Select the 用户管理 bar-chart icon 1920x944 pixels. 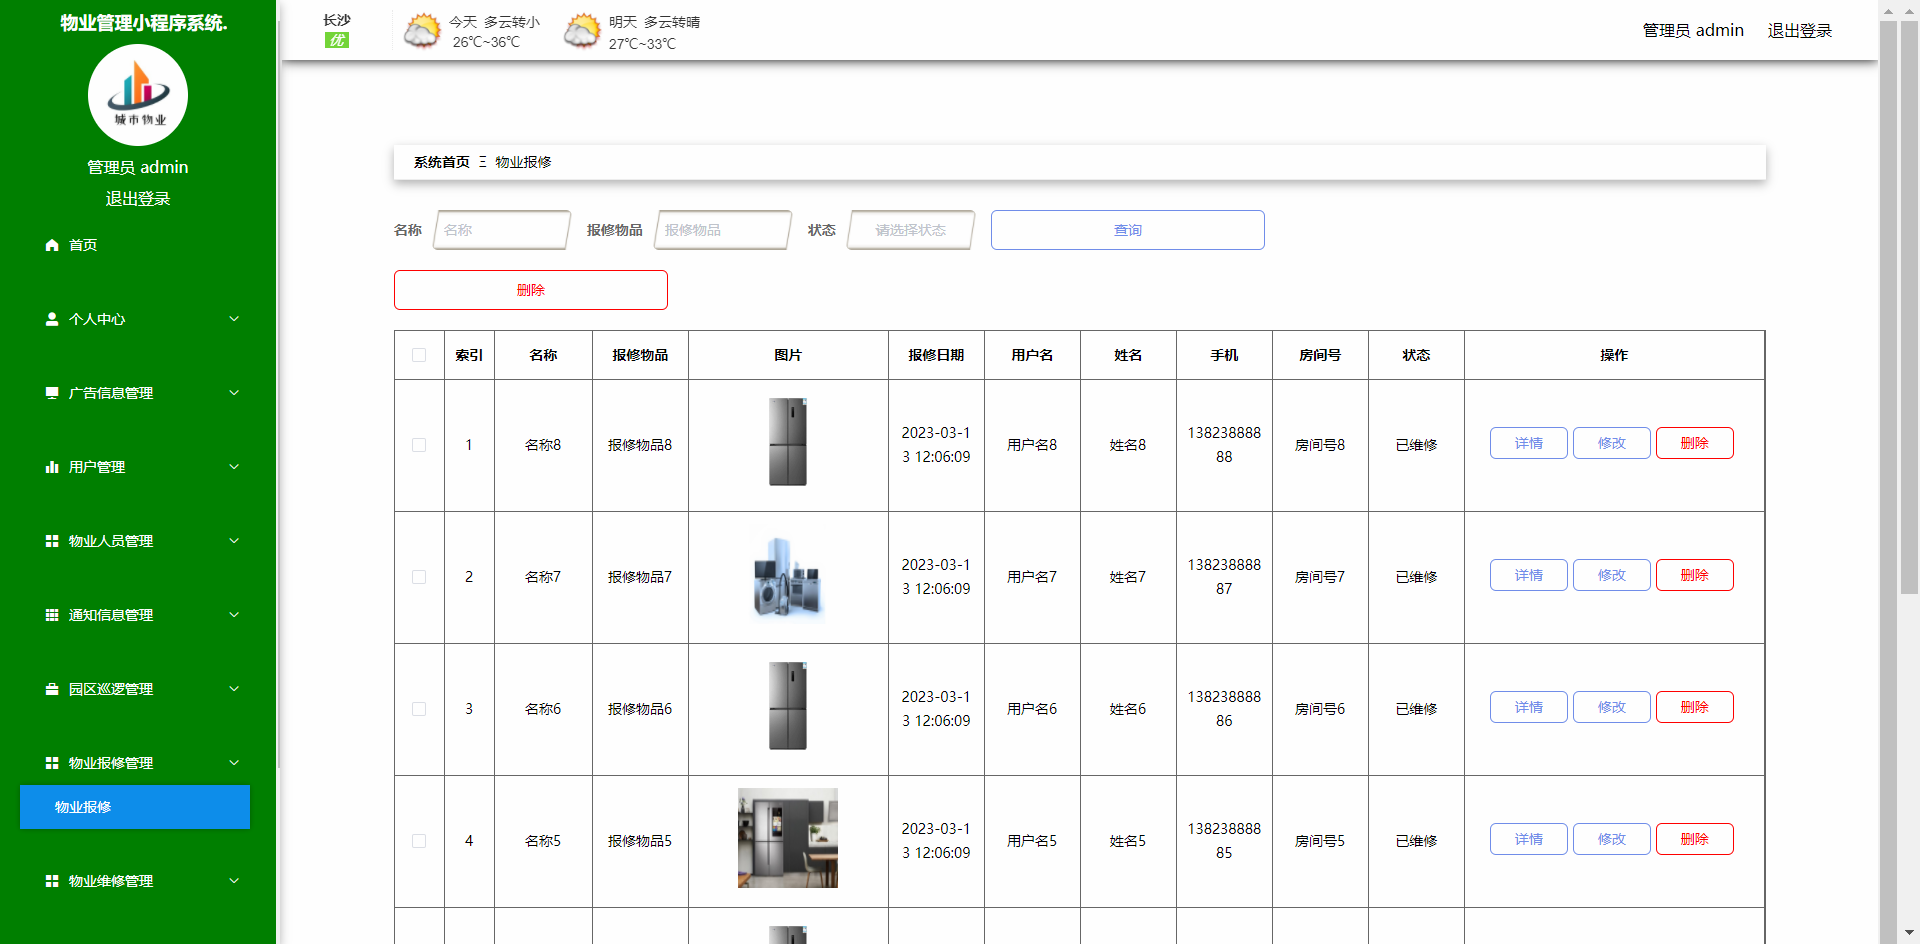coord(52,466)
